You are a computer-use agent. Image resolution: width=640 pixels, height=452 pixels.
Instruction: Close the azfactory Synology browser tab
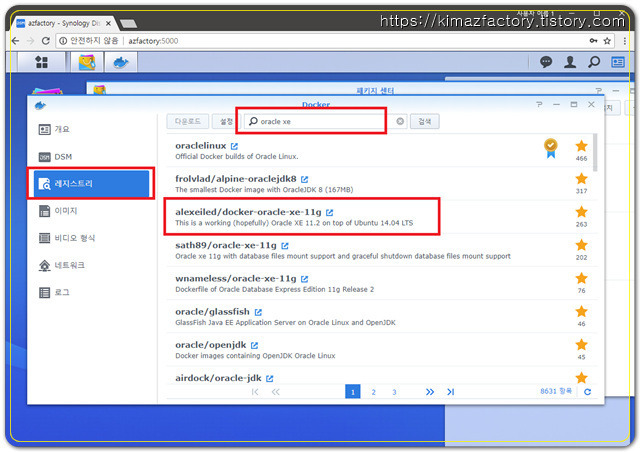108,24
